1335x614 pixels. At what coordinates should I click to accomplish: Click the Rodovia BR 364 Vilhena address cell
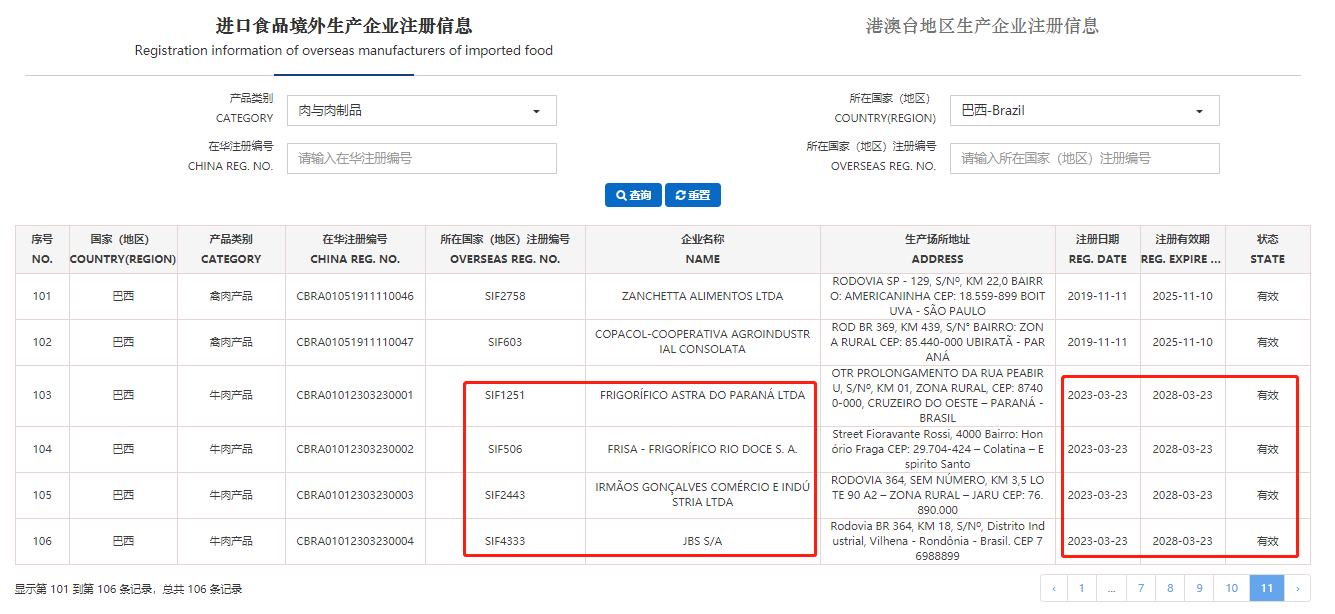click(x=938, y=541)
